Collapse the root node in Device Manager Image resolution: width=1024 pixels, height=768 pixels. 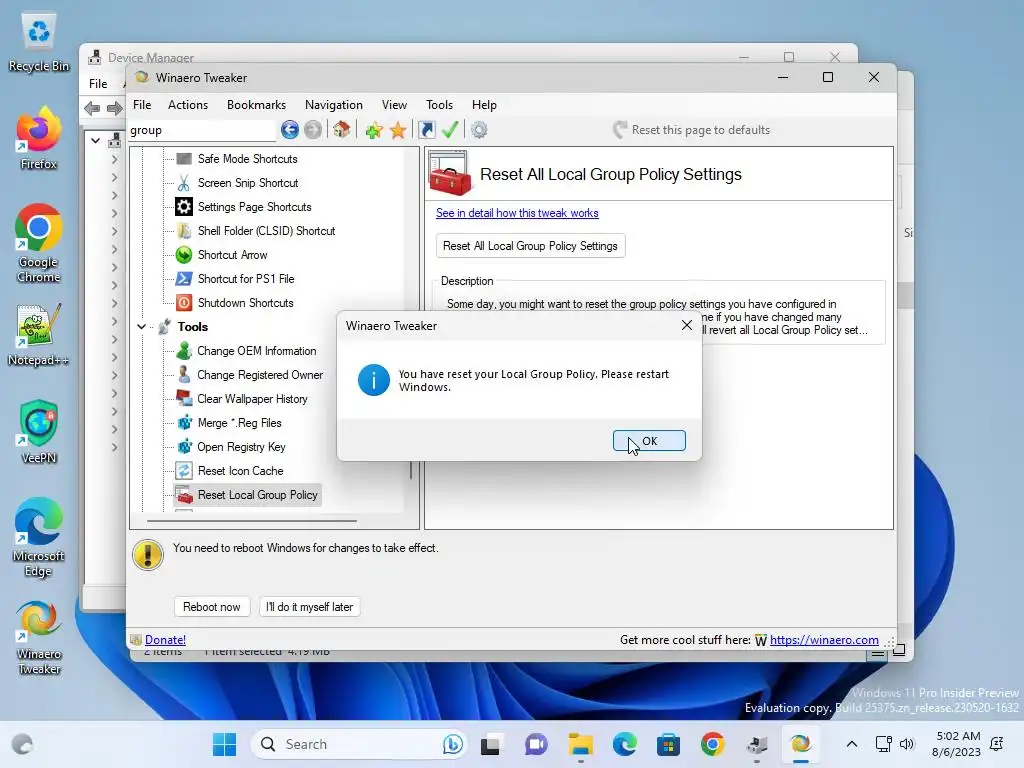tap(95, 140)
